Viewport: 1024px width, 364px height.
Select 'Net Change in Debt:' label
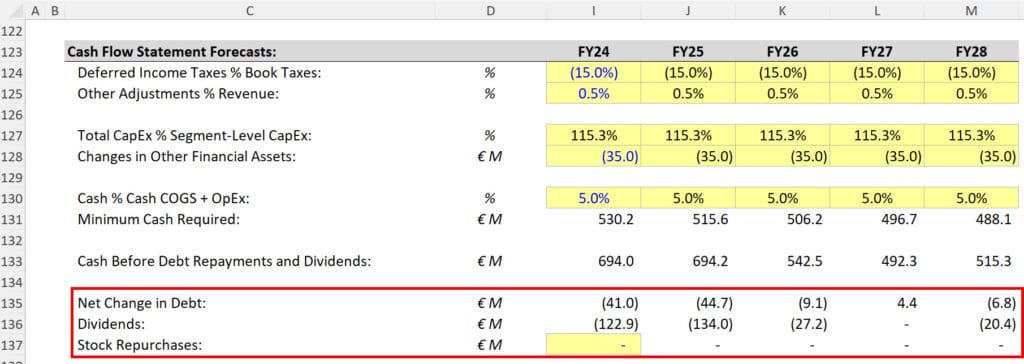click(142, 303)
